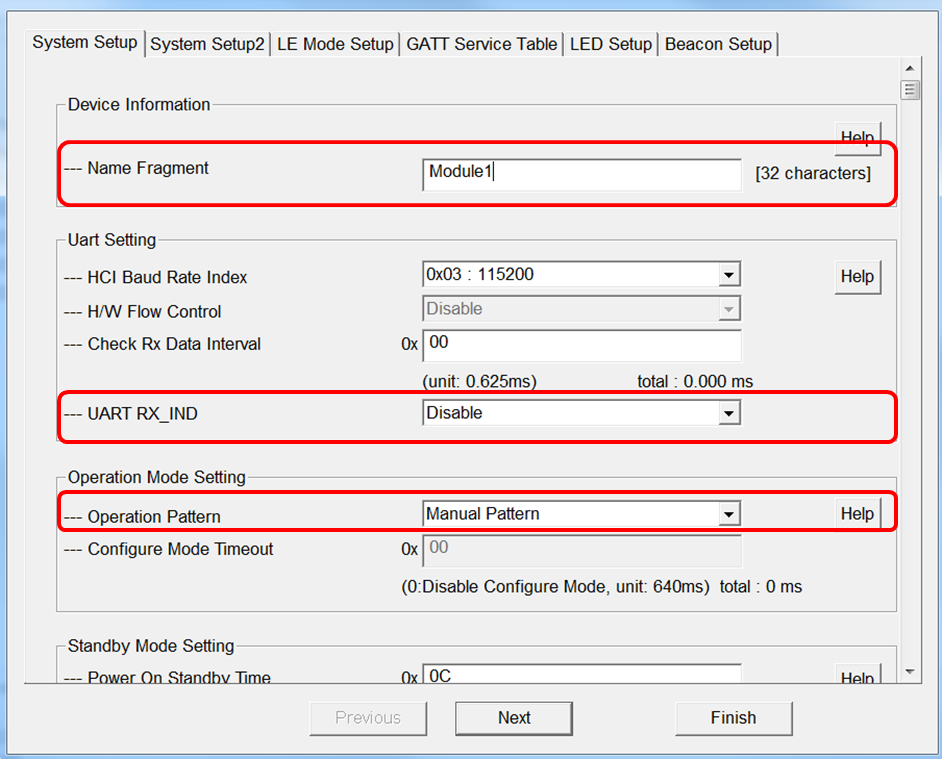Open the LE Mode Setup tab

(335, 44)
